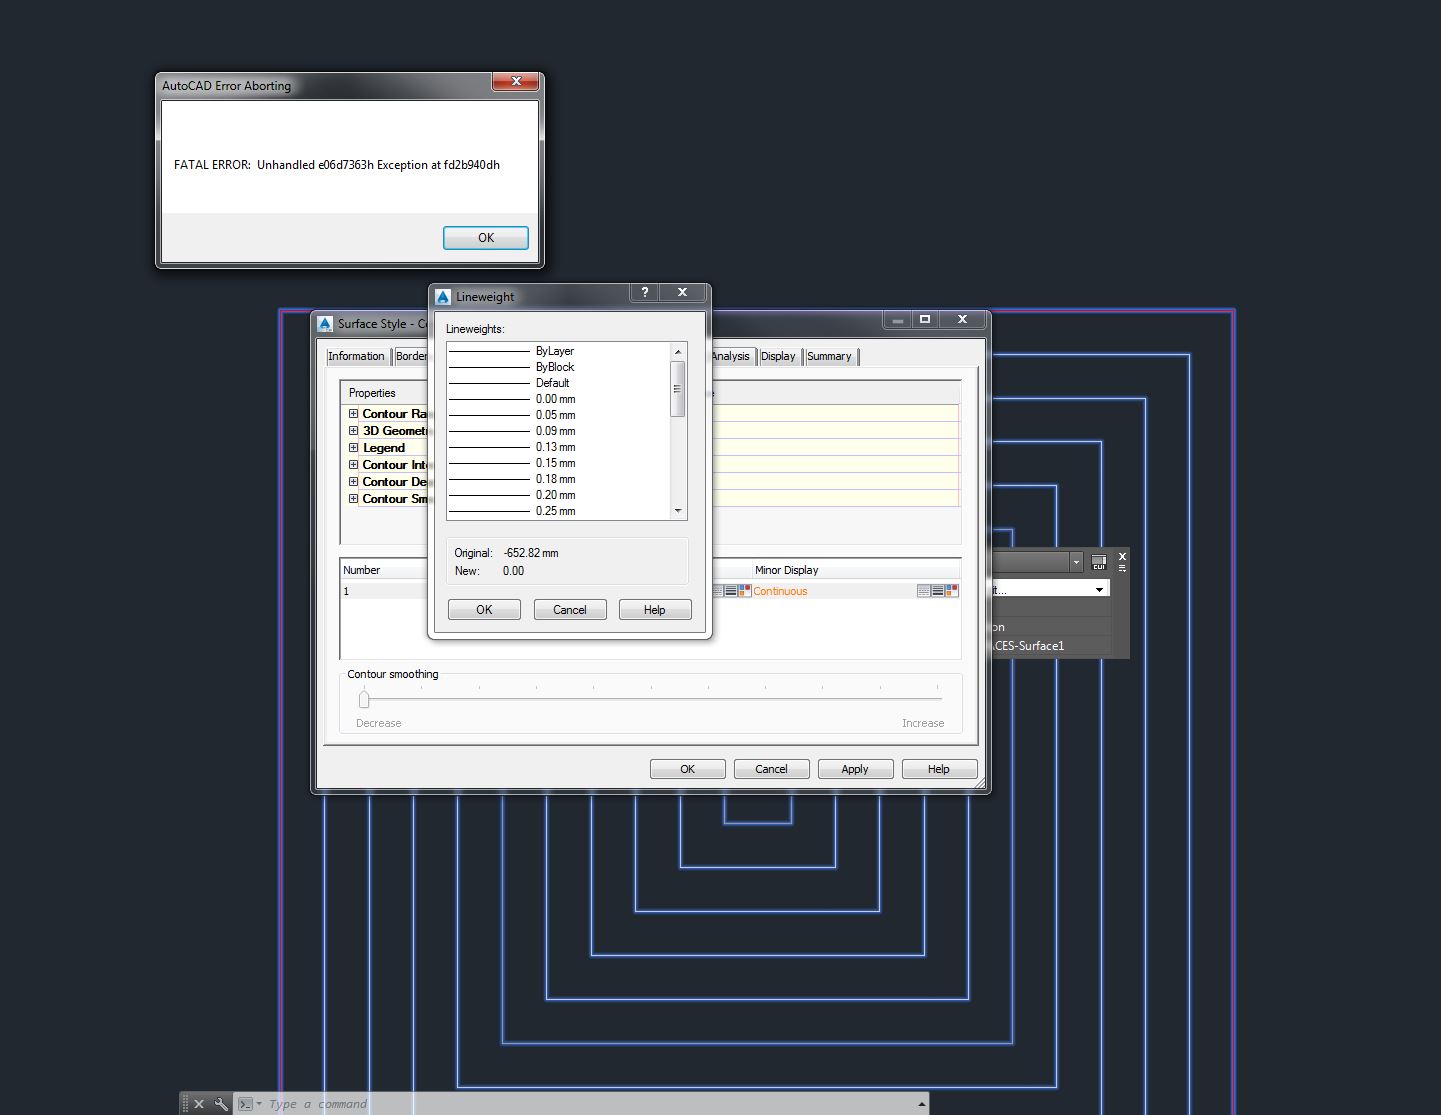Close the quick properties panel
The width and height of the screenshot is (1441, 1115).
[1122, 556]
